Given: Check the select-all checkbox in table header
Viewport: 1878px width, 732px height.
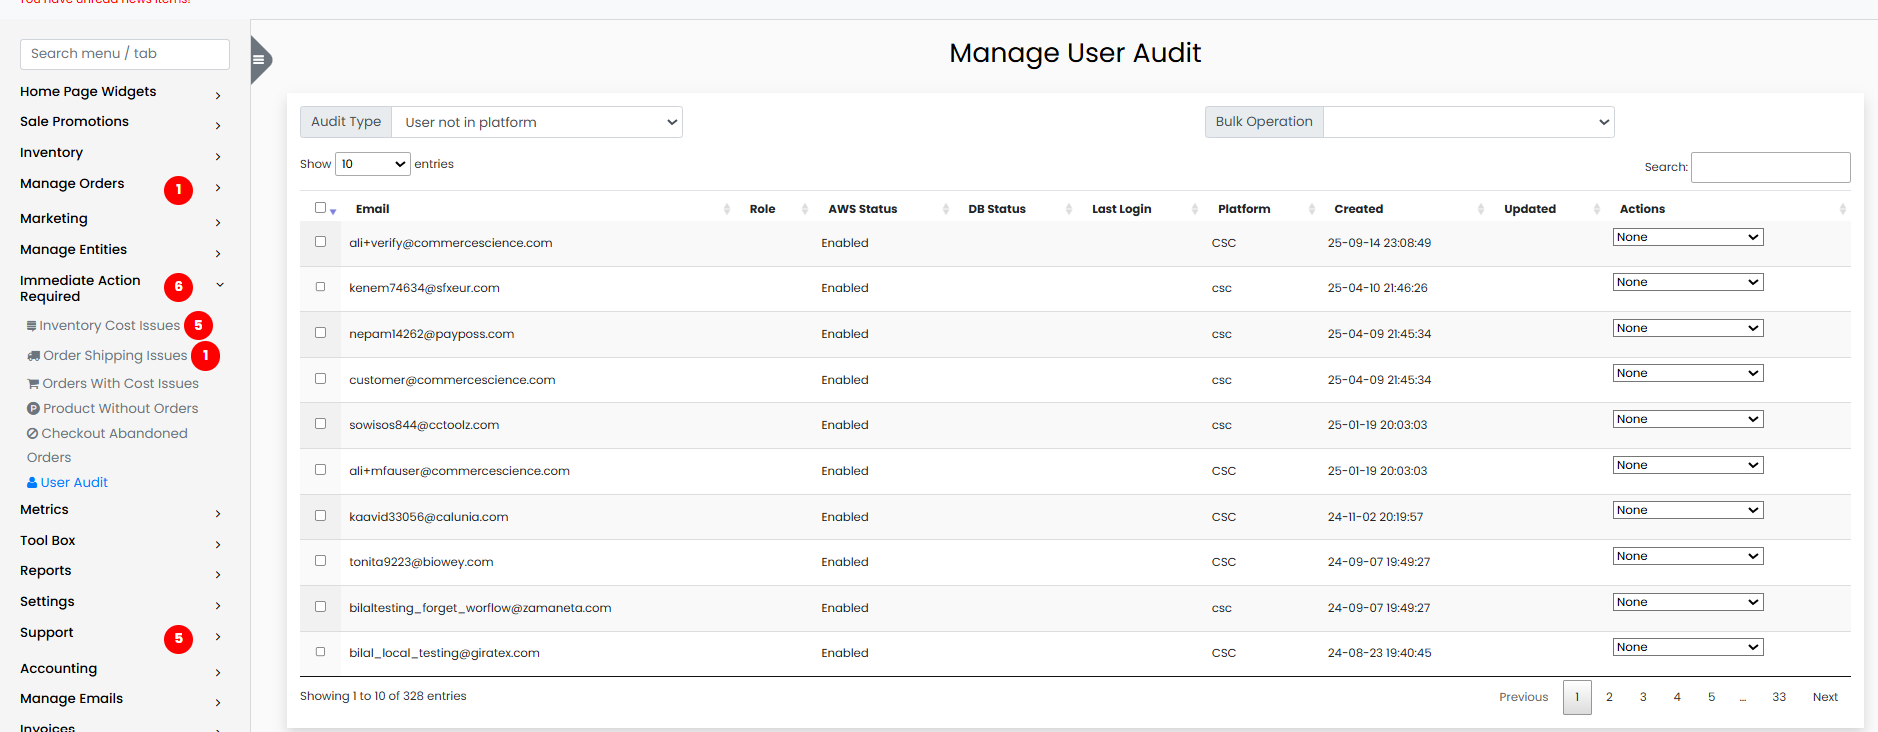Looking at the screenshot, I should coord(320,208).
